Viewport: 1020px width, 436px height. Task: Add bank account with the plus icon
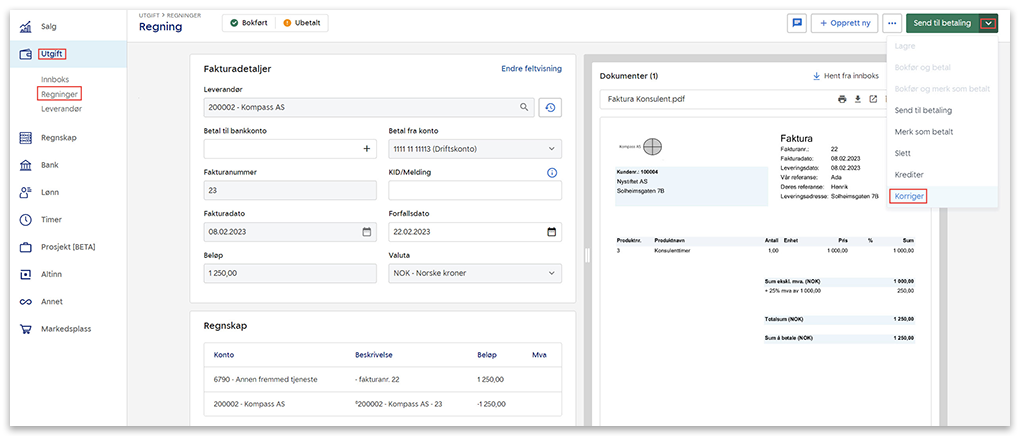coord(366,149)
